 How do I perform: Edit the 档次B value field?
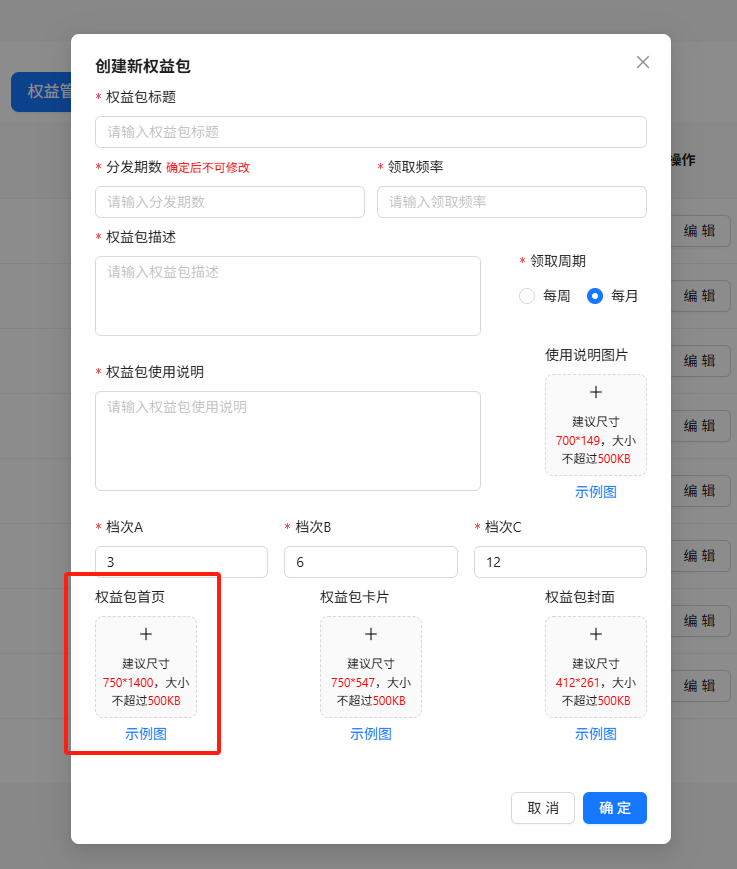370,562
